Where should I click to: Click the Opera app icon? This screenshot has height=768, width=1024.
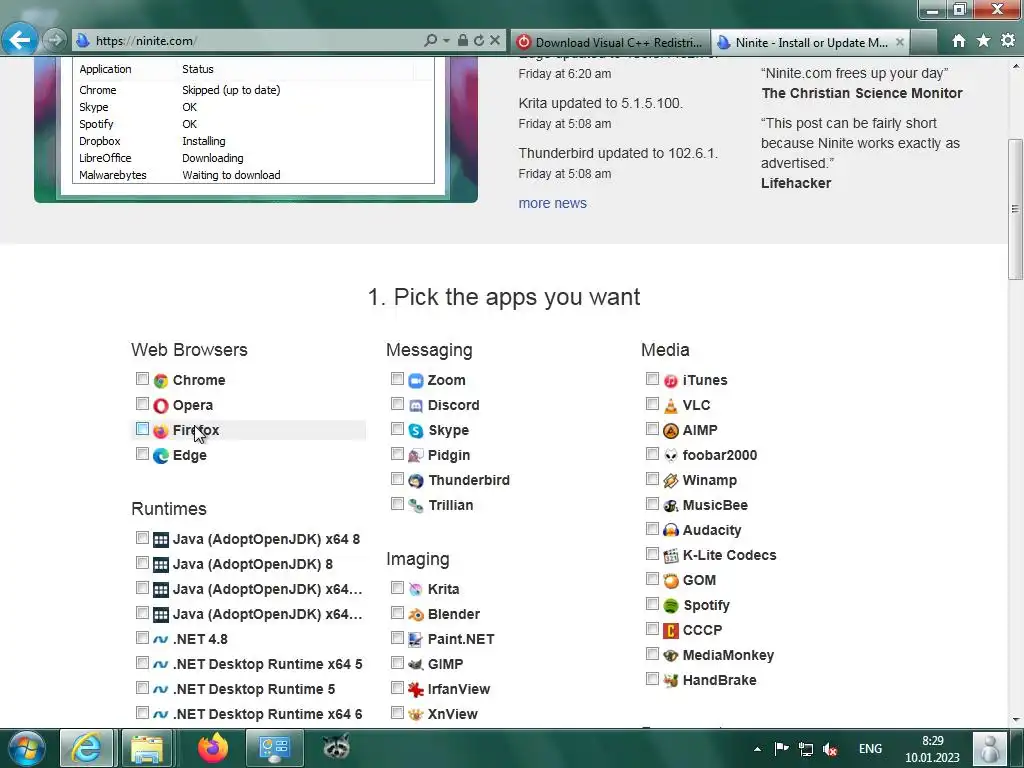pyautogui.click(x=161, y=406)
